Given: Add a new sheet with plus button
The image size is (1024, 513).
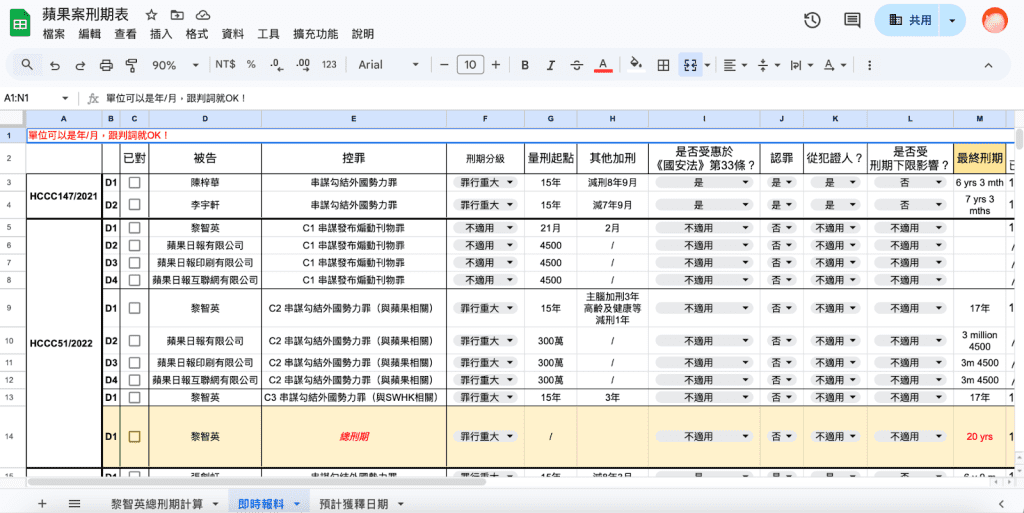Looking at the screenshot, I should coord(42,504).
